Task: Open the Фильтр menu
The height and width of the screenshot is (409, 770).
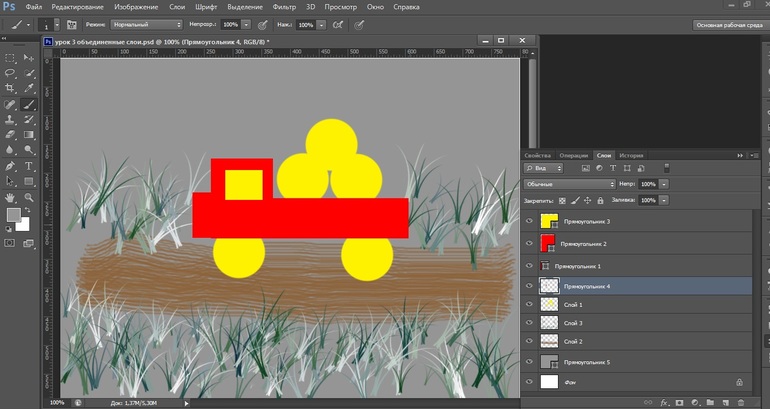Action: 284,7
